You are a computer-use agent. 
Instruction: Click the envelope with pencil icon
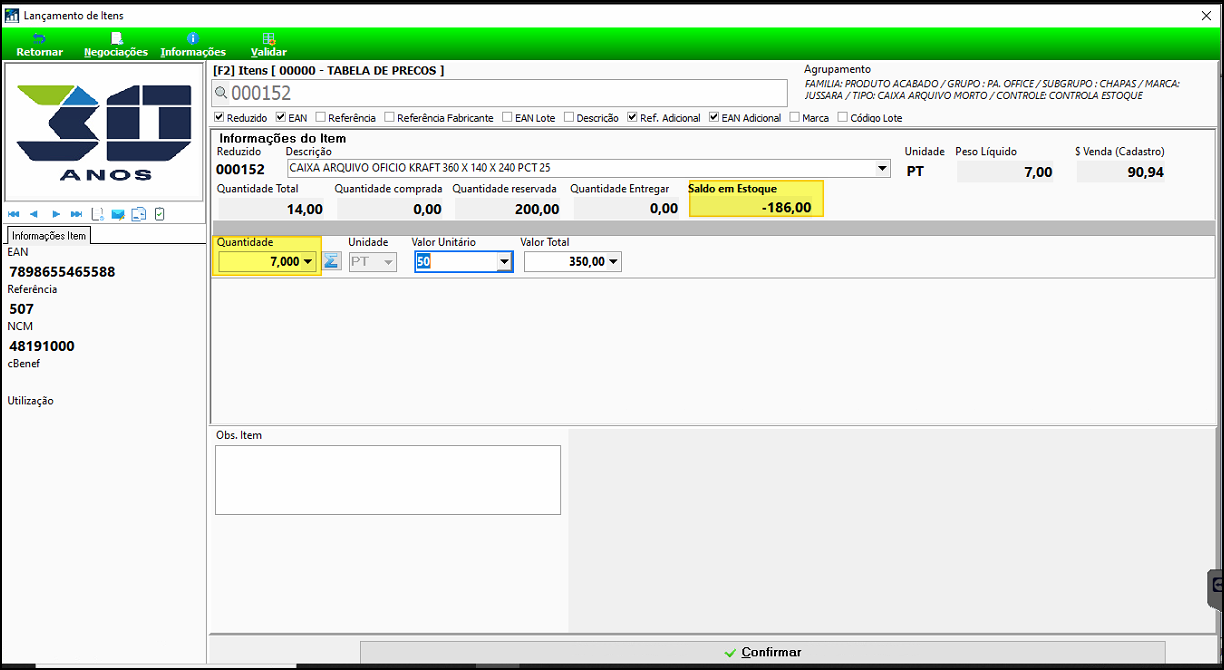(x=118, y=214)
